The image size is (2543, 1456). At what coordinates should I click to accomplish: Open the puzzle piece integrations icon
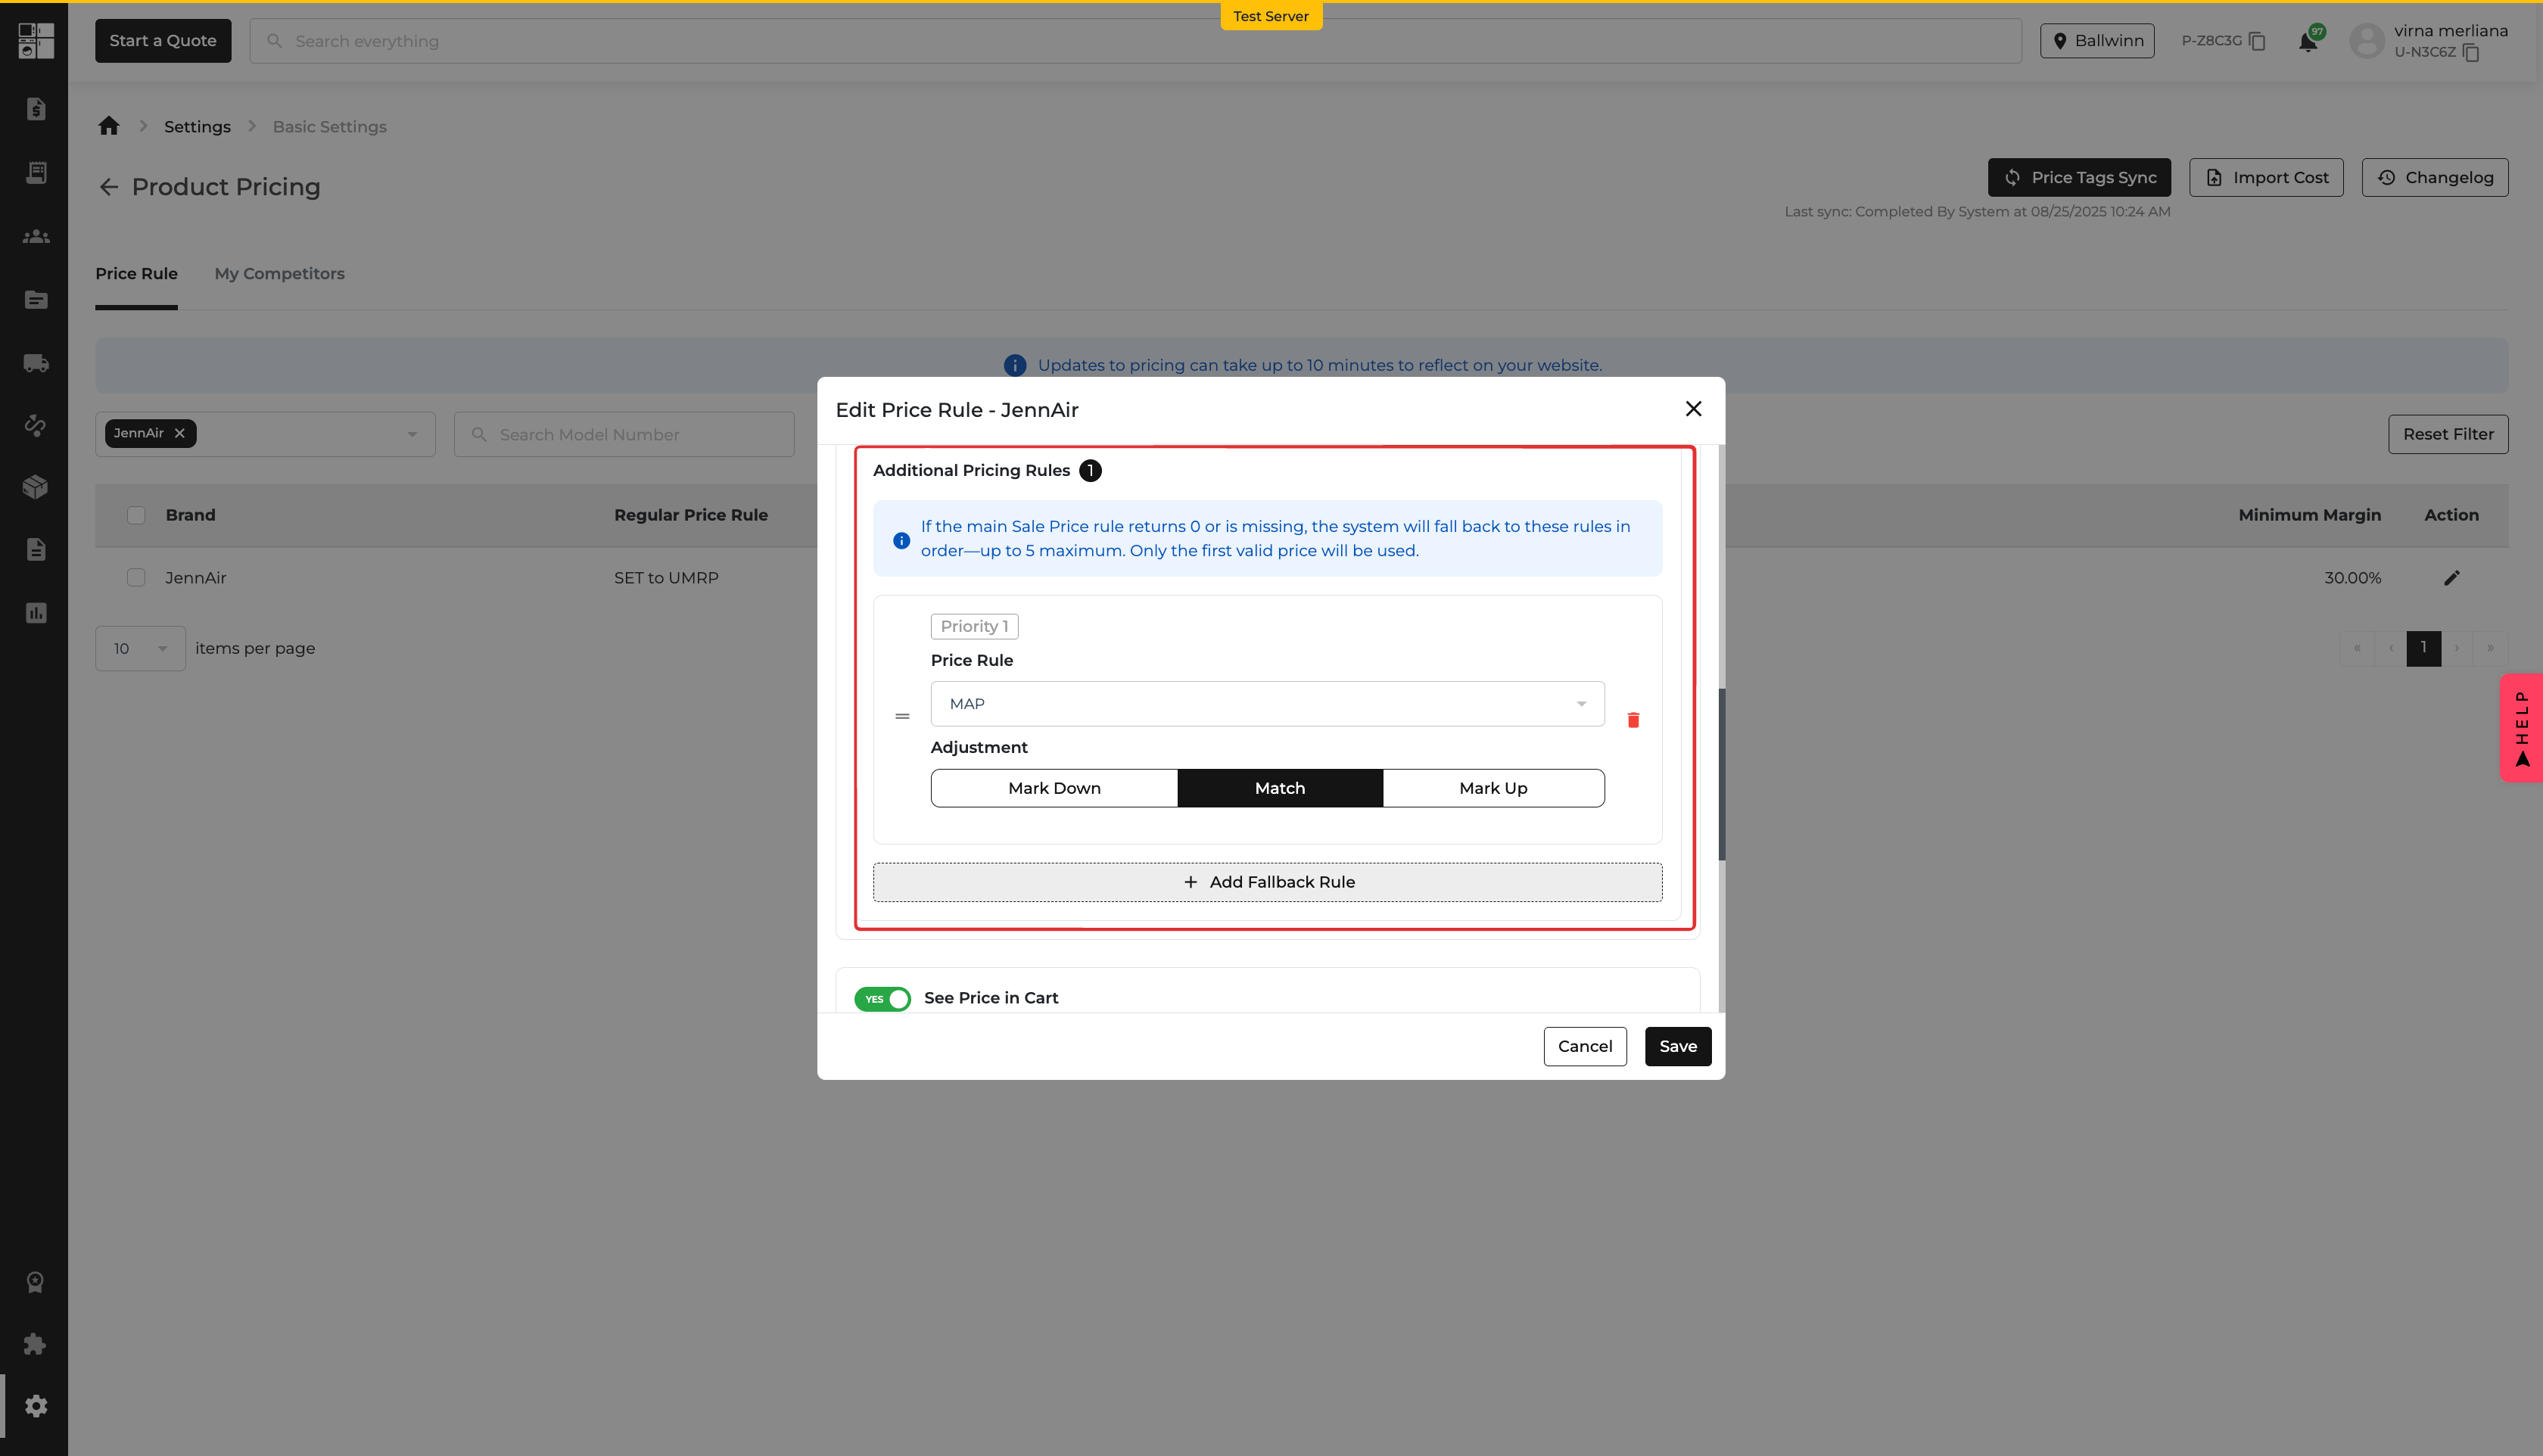point(36,1344)
